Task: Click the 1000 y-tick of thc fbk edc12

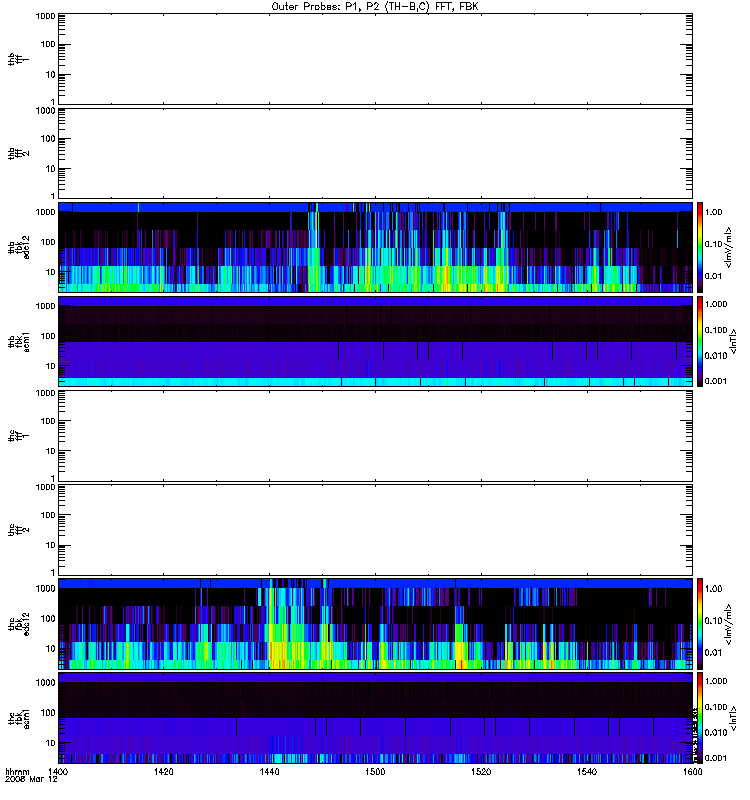Action: [46, 588]
